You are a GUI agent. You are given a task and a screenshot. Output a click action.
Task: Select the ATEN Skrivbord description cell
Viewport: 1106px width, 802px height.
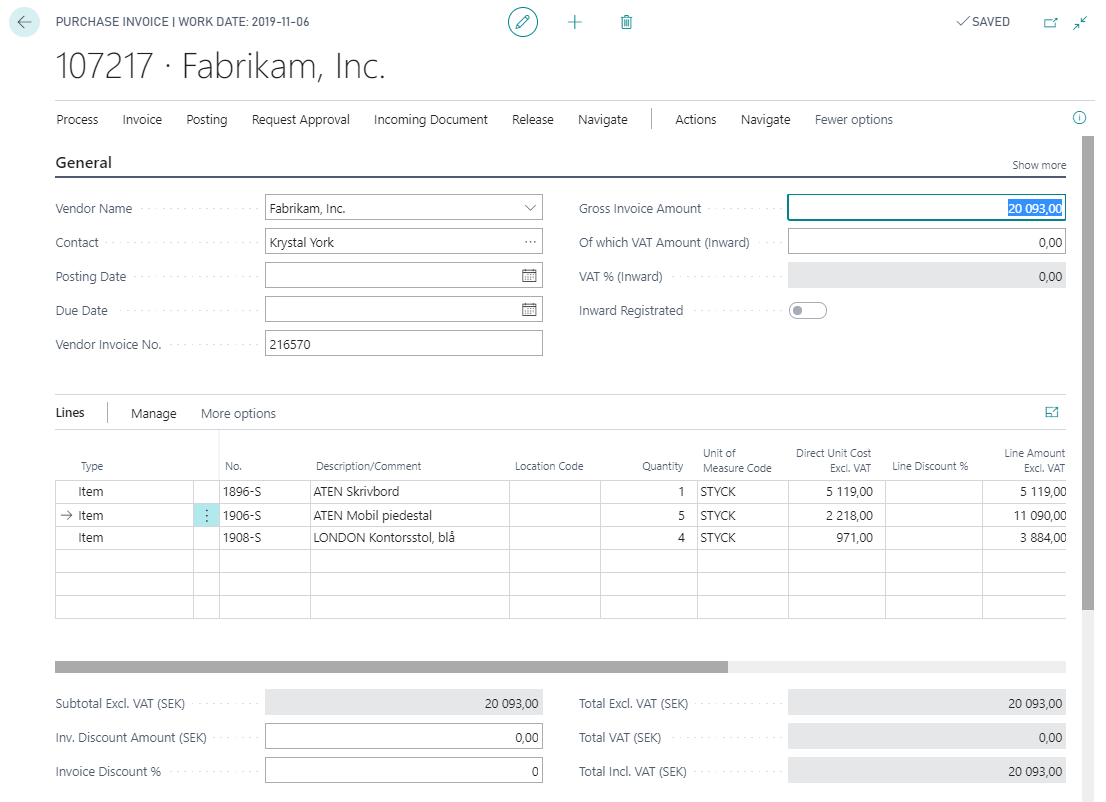(410, 492)
